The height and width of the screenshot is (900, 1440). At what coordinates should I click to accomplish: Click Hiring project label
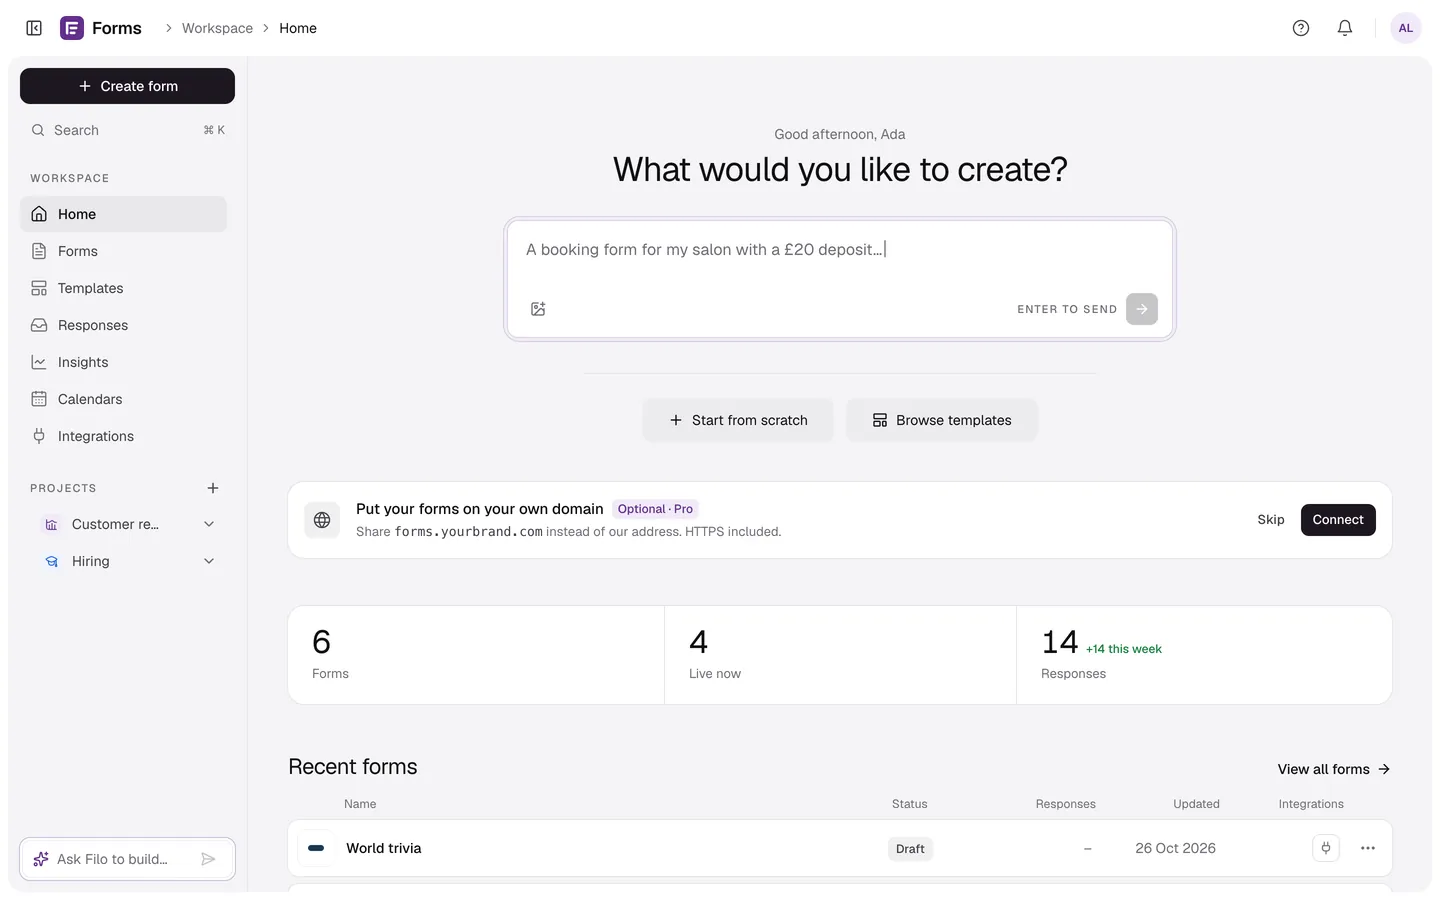click(x=91, y=561)
